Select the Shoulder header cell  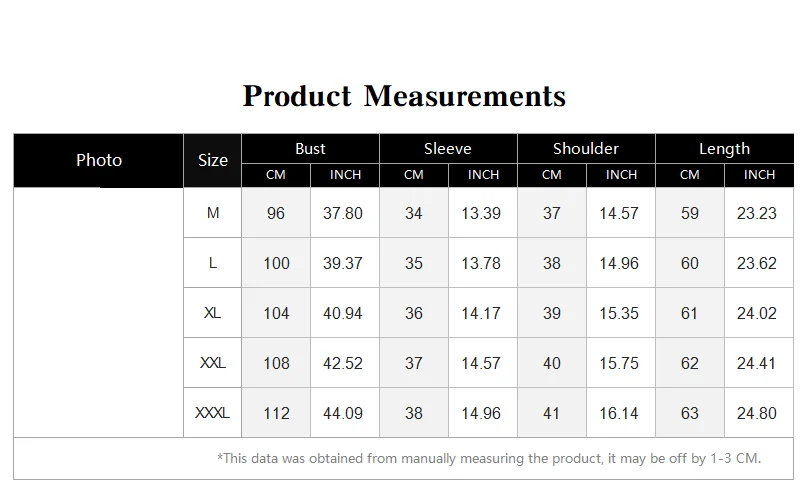coord(586,149)
